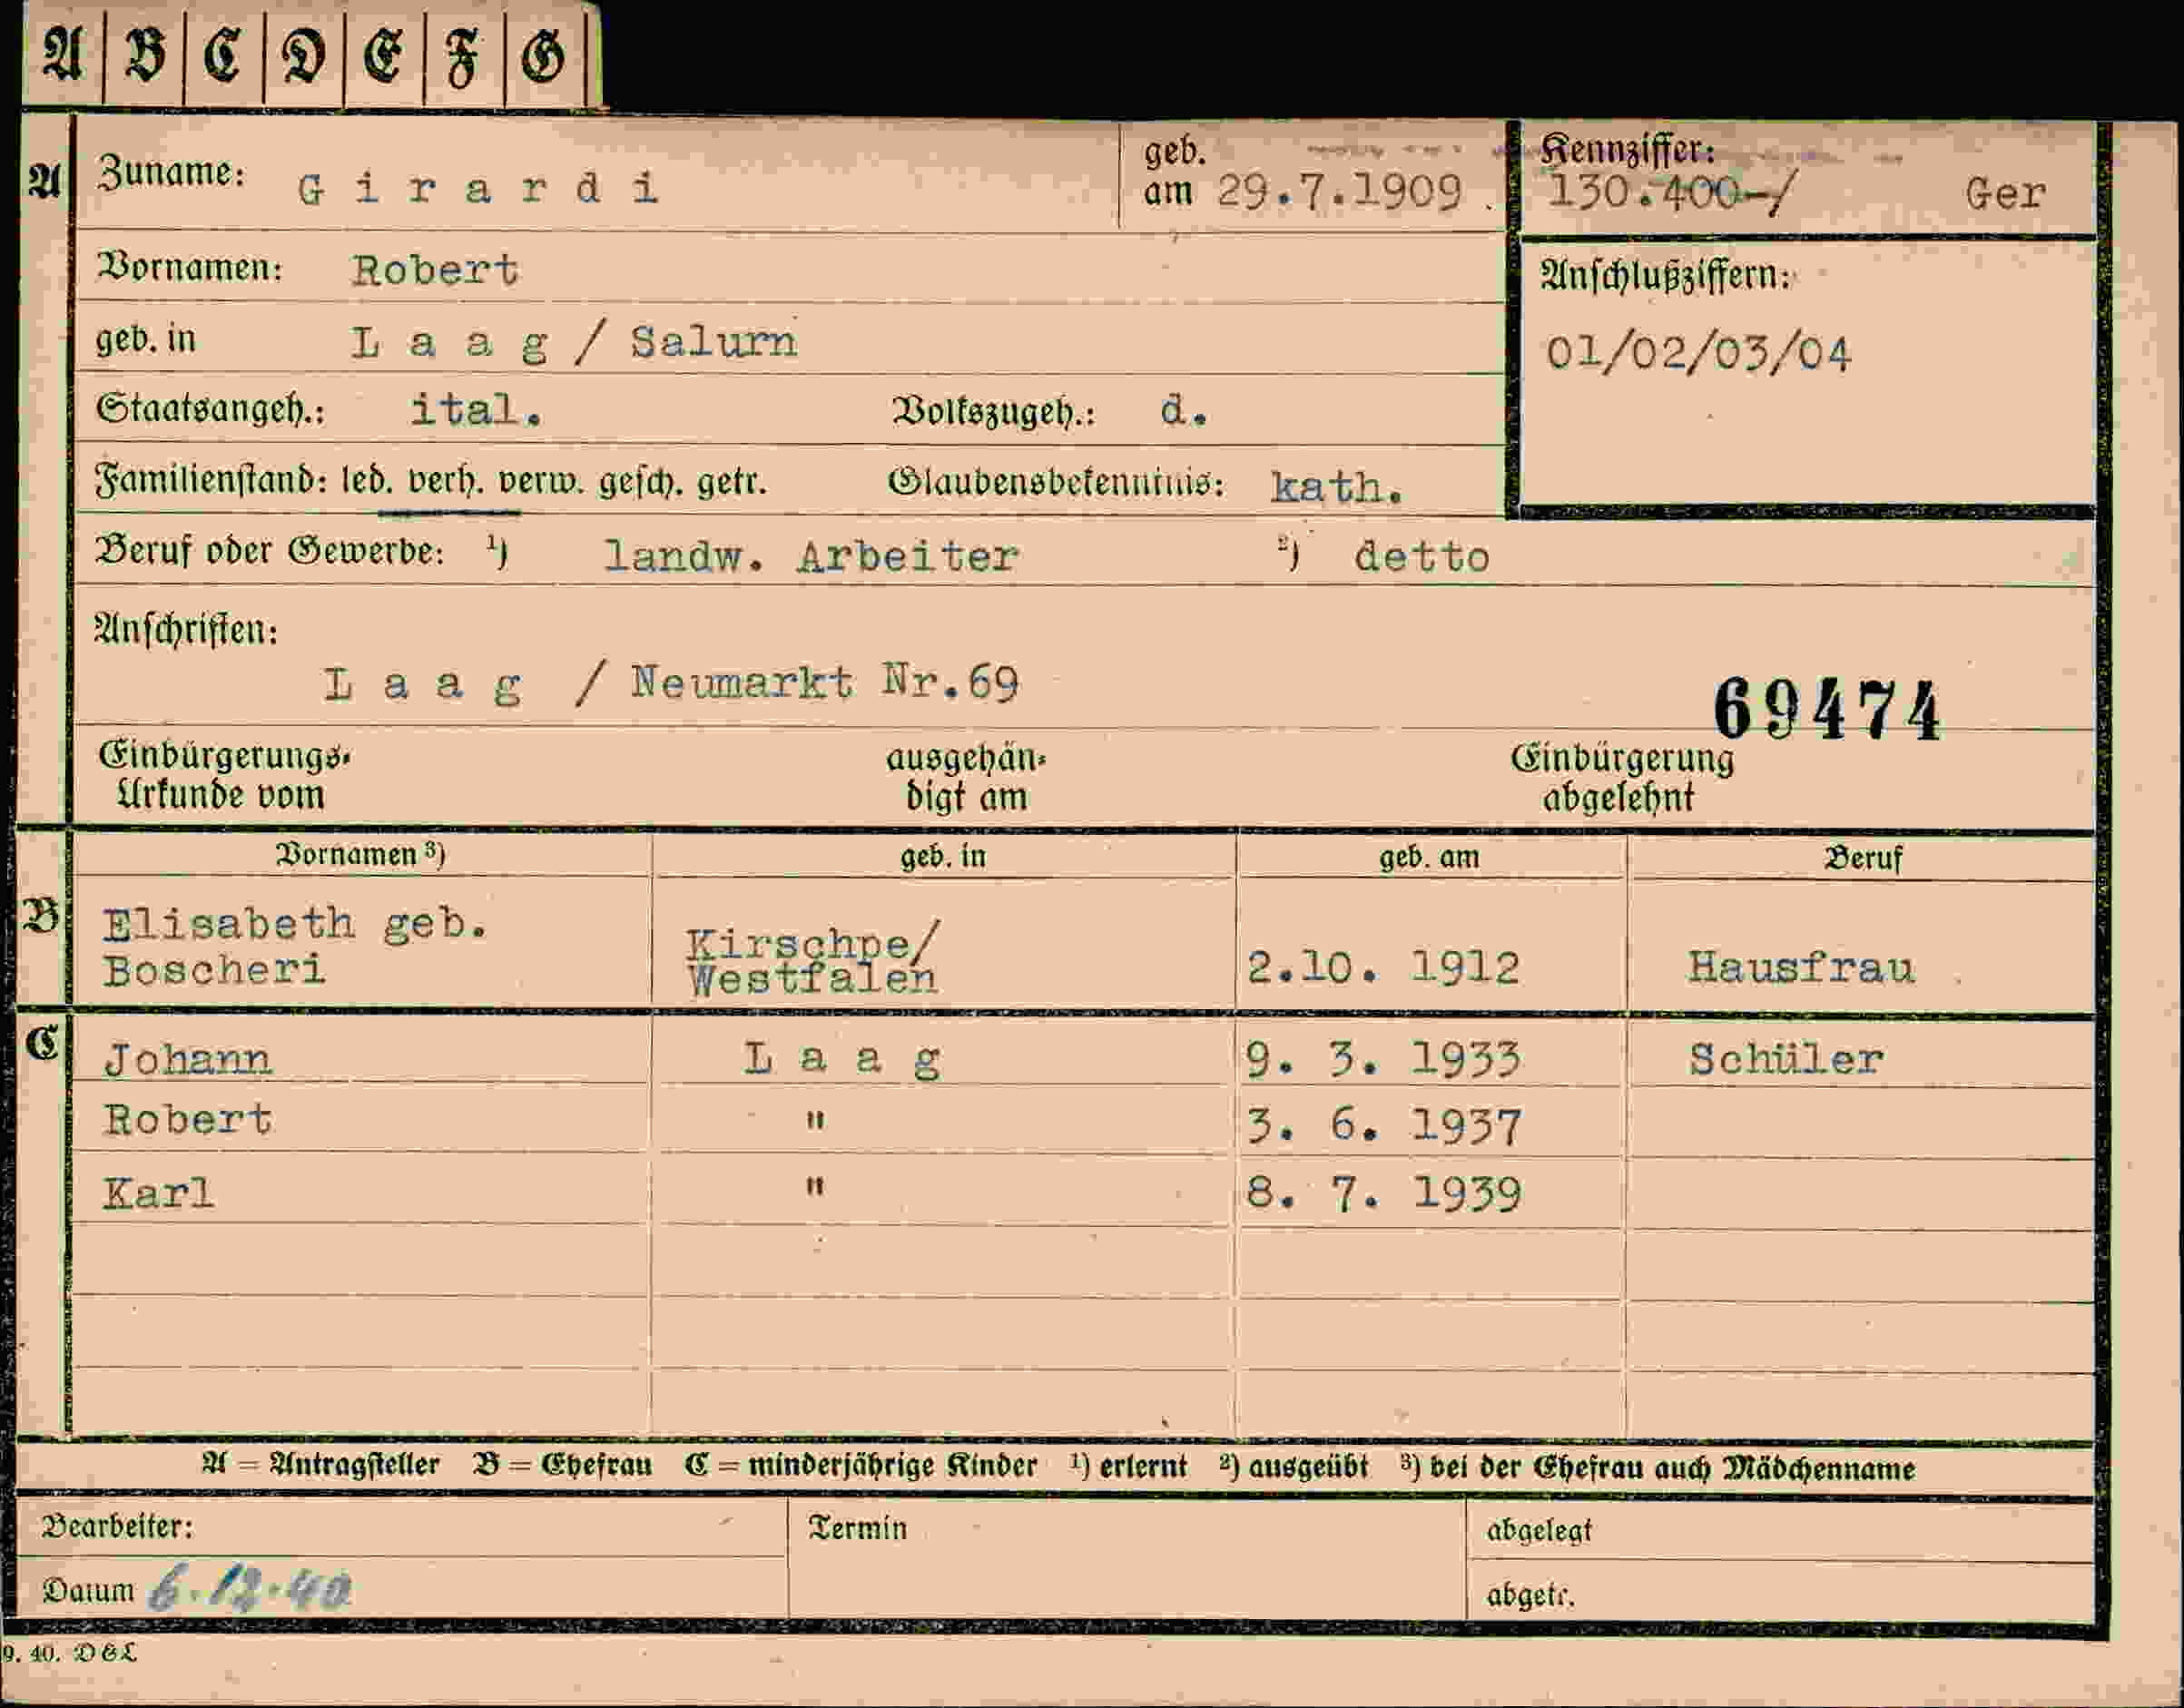2184x1708 pixels.
Task: Click the handwritten Datum 6.12.40
Action: coord(250,1587)
